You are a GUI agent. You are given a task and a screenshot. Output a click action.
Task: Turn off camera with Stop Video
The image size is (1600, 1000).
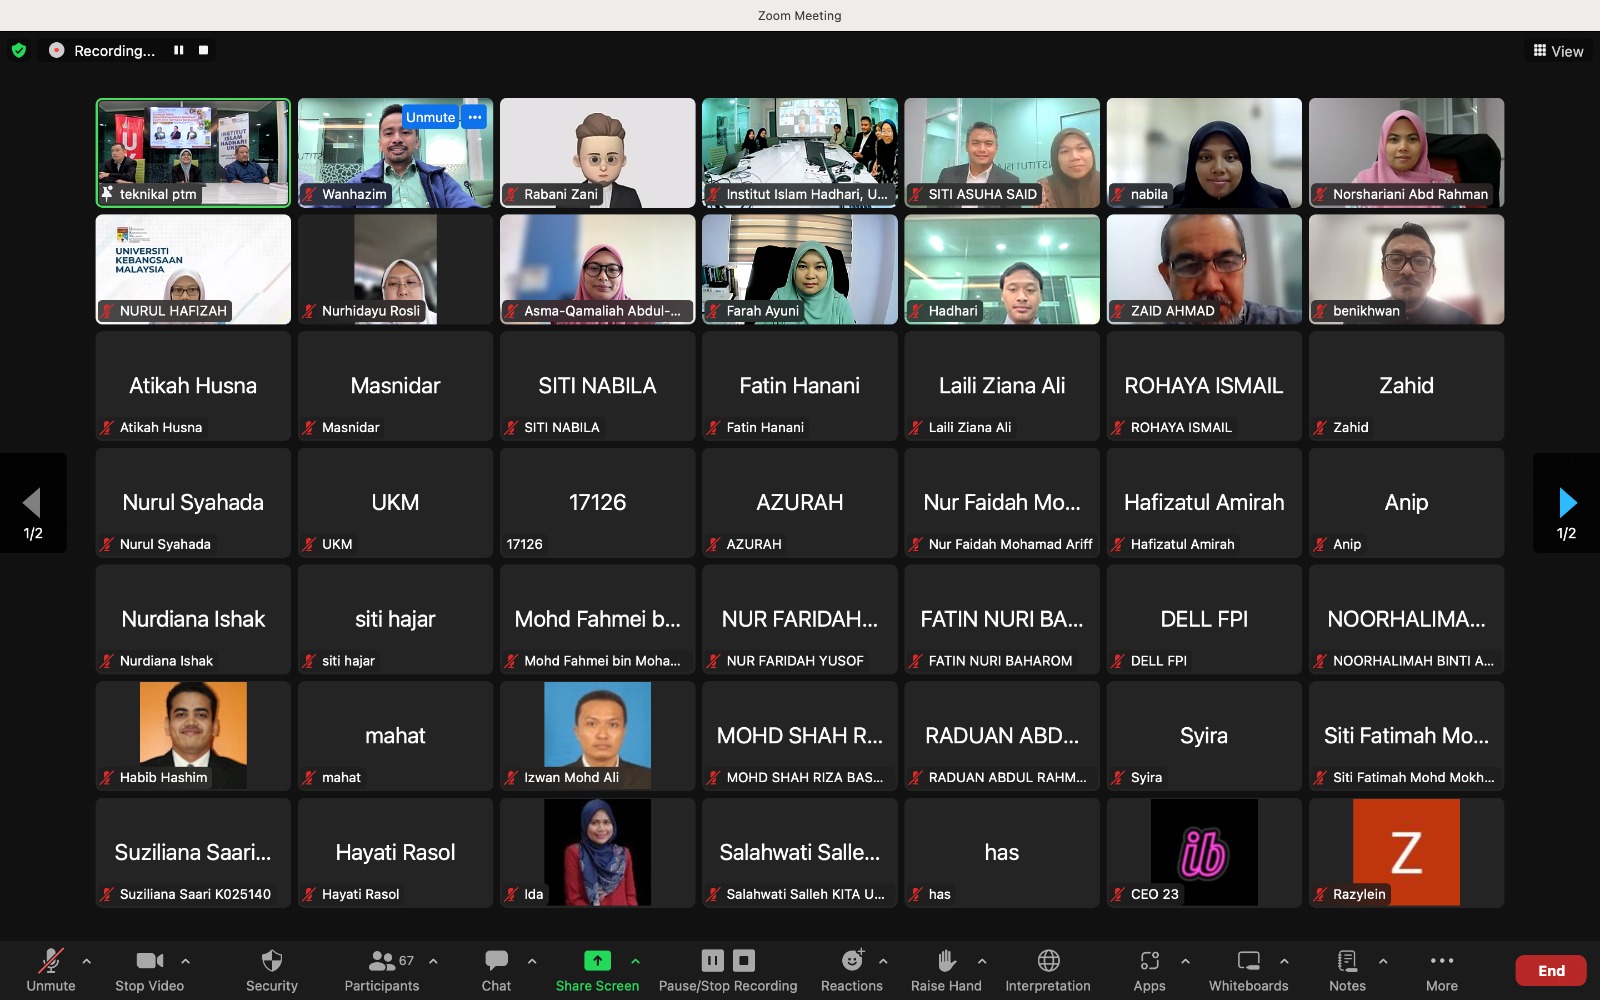[149, 962]
